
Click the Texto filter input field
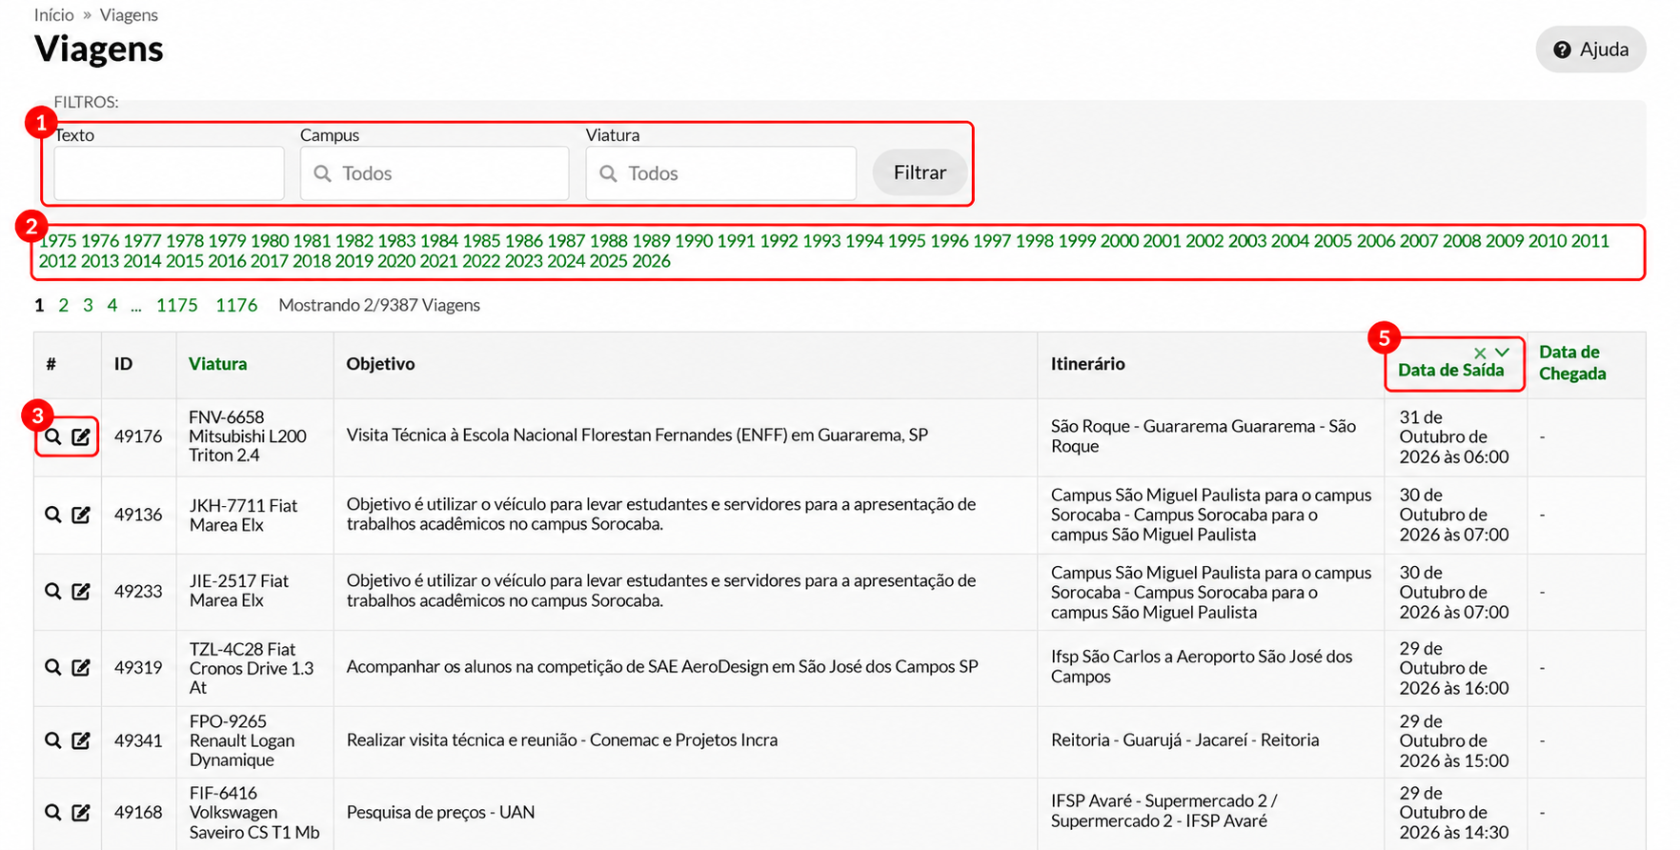tap(169, 173)
